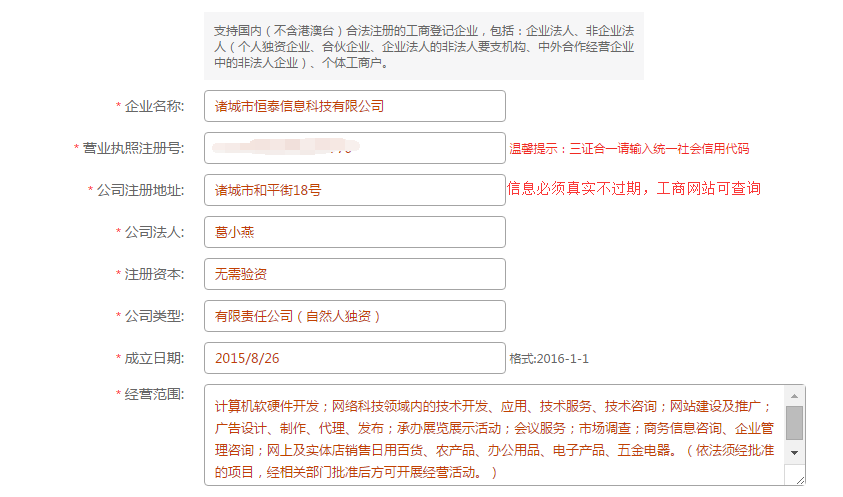Click the red 温馨提示 三证合一 hint text
Screen dimensions: 843x497
click(629, 149)
